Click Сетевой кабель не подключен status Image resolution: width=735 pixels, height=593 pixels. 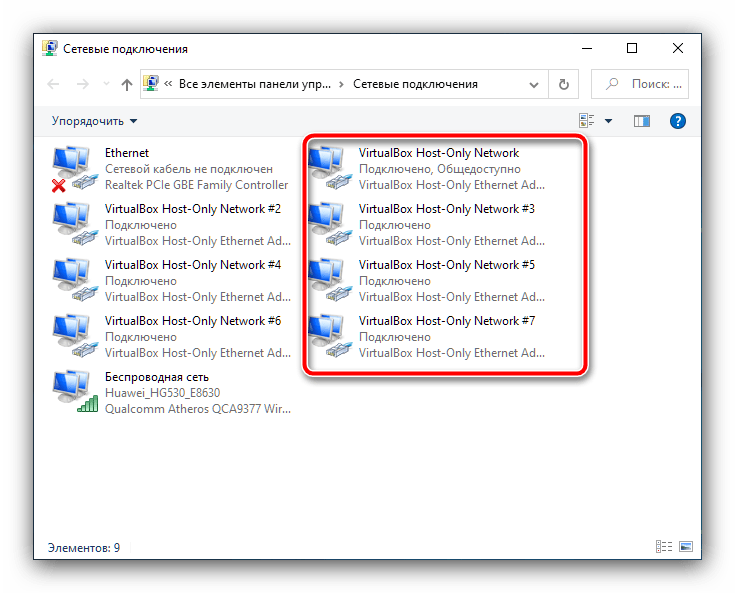point(189,169)
